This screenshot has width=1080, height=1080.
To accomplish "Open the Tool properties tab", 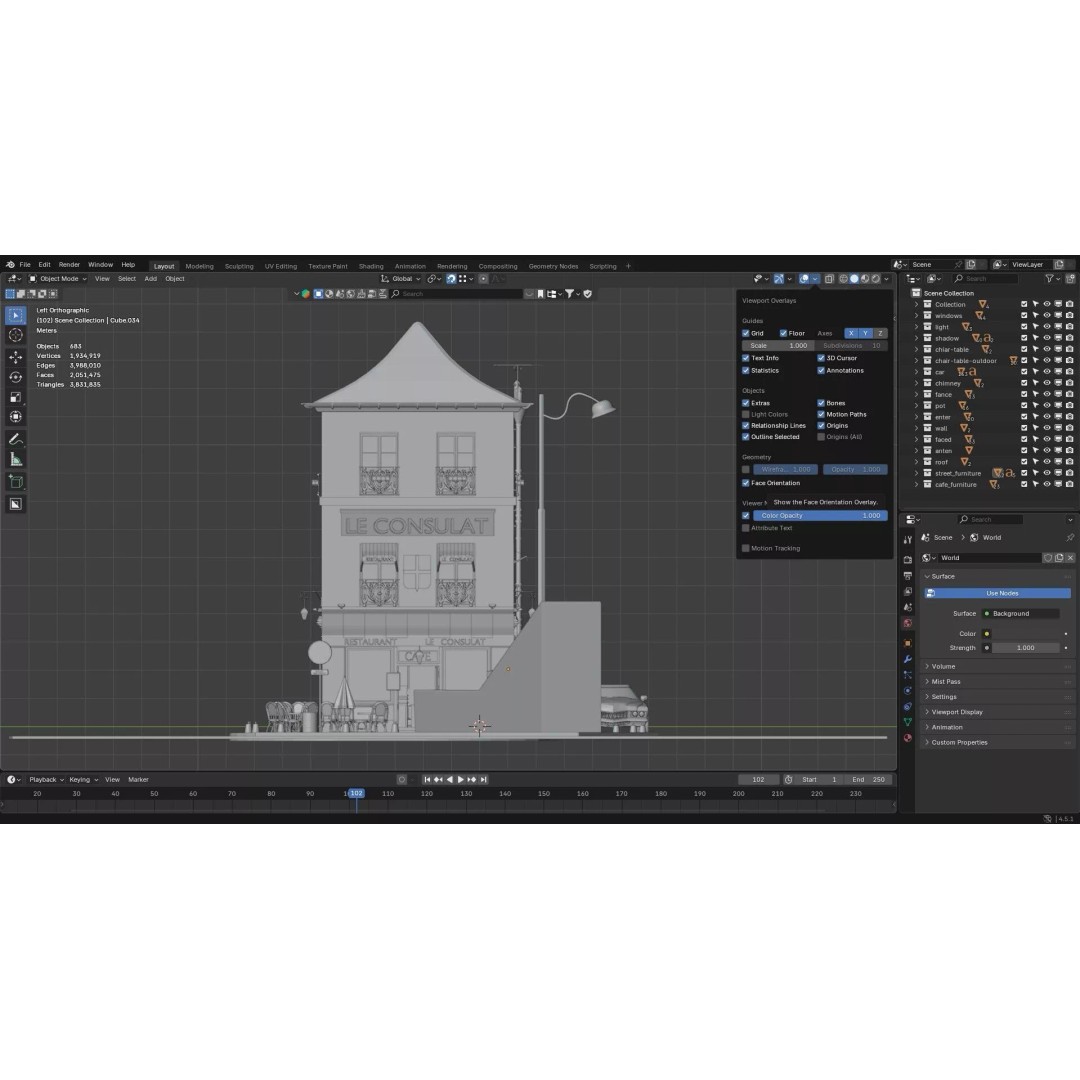I will point(908,539).
